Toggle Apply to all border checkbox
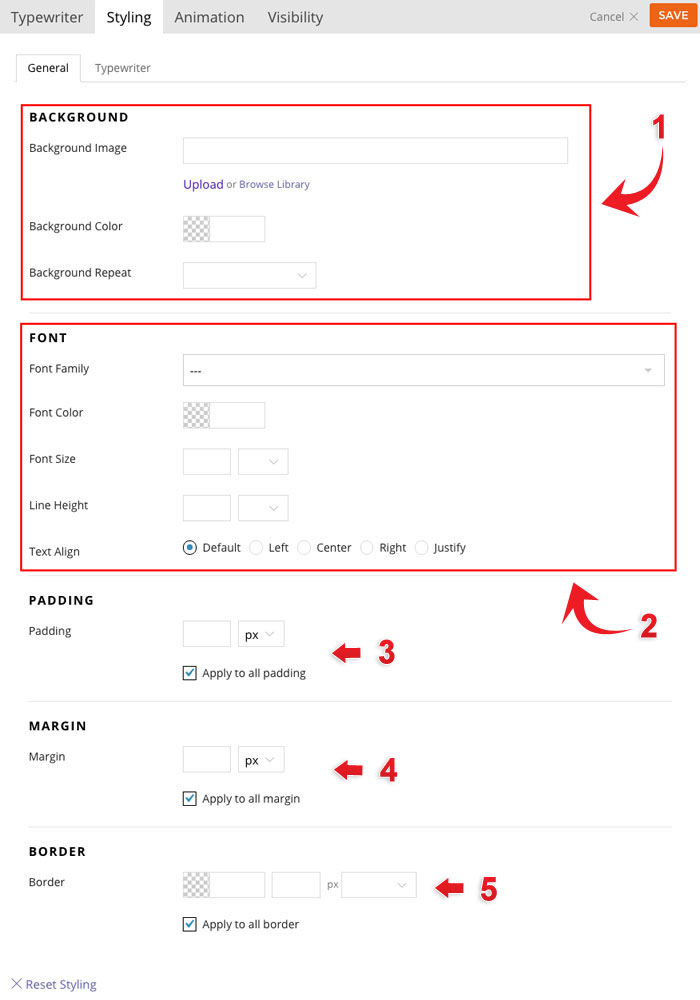Viewport: 700px width, 1000px height. (x=190, y=925)
